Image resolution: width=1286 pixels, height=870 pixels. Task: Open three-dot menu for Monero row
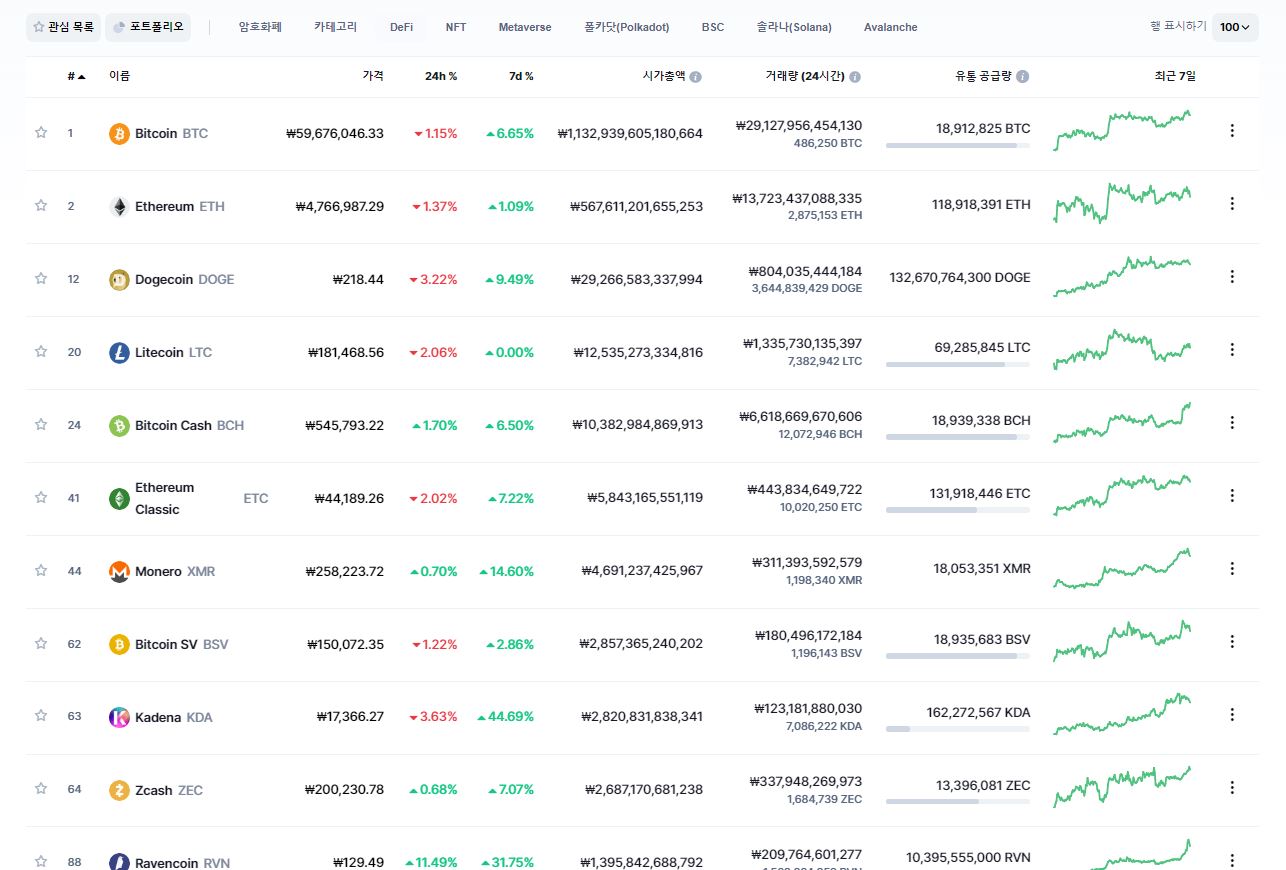click(x=1232, y=568)
